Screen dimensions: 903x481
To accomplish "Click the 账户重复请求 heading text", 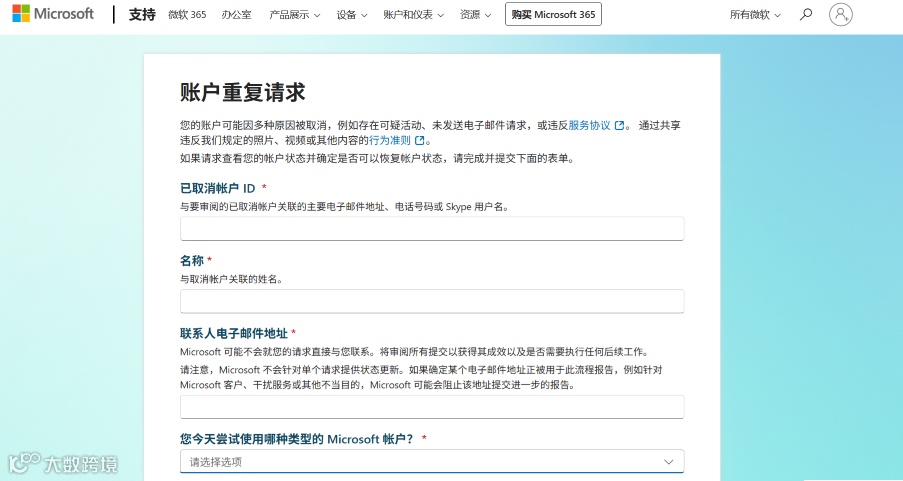I will click(242, 92).
